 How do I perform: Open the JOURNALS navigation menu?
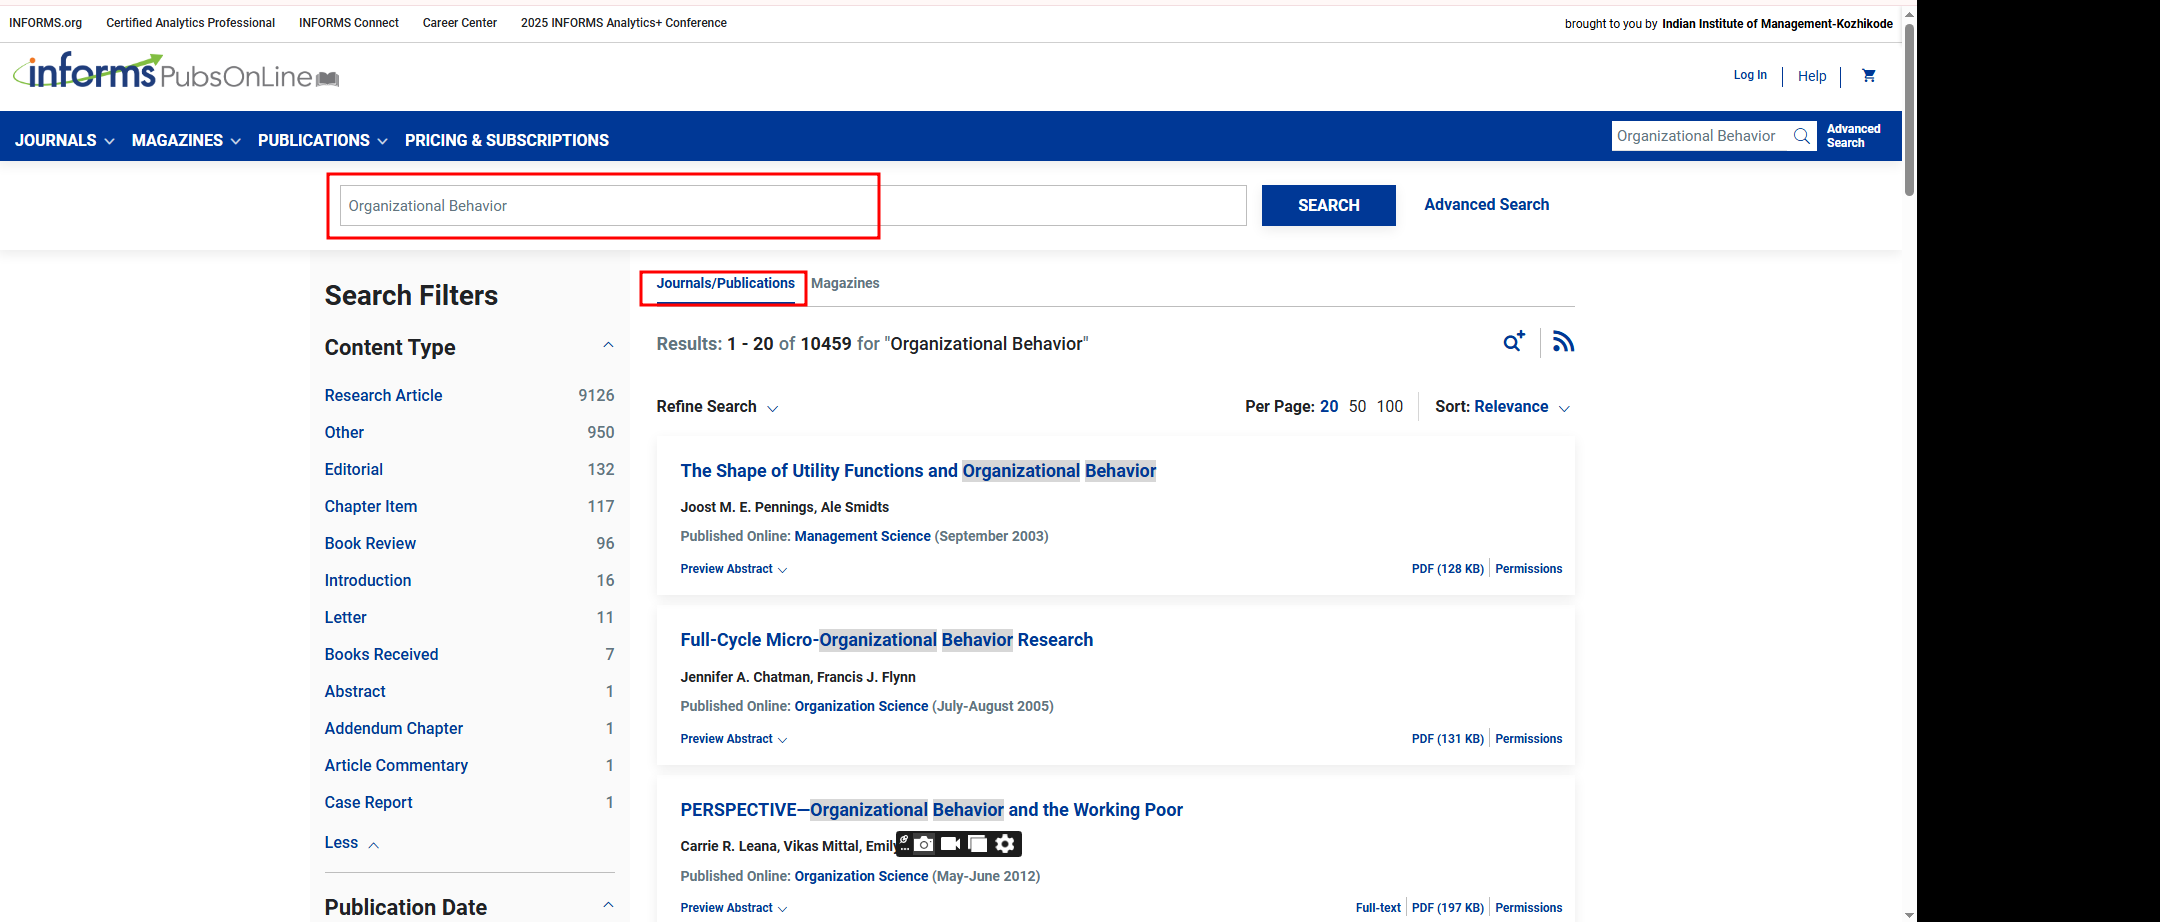[64, 141]
